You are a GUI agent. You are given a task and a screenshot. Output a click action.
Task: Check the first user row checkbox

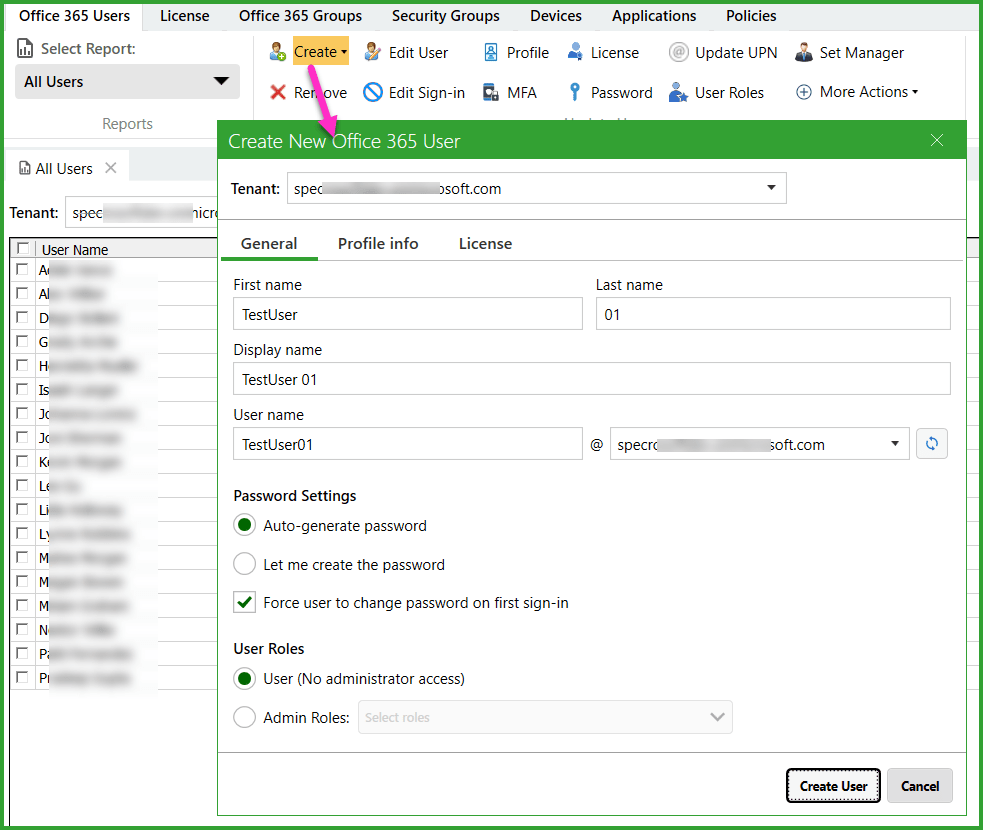point(23,270)
